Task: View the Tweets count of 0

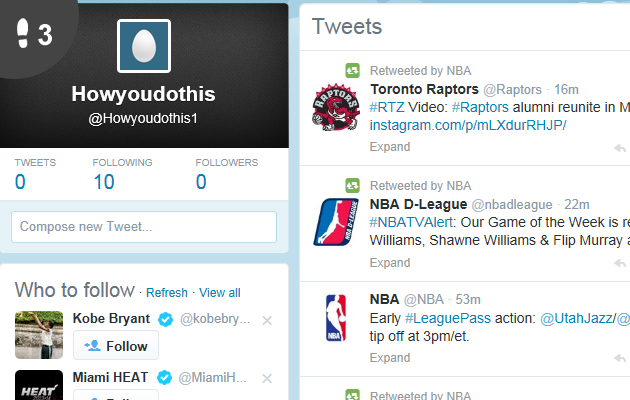Action: [20, 182]
